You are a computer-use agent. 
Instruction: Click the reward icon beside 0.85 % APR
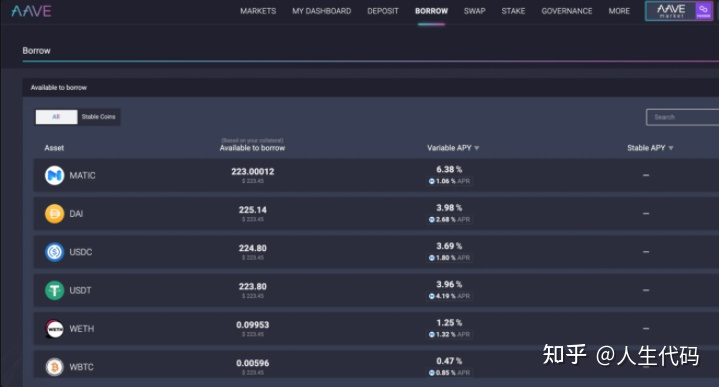pos(431,373)
